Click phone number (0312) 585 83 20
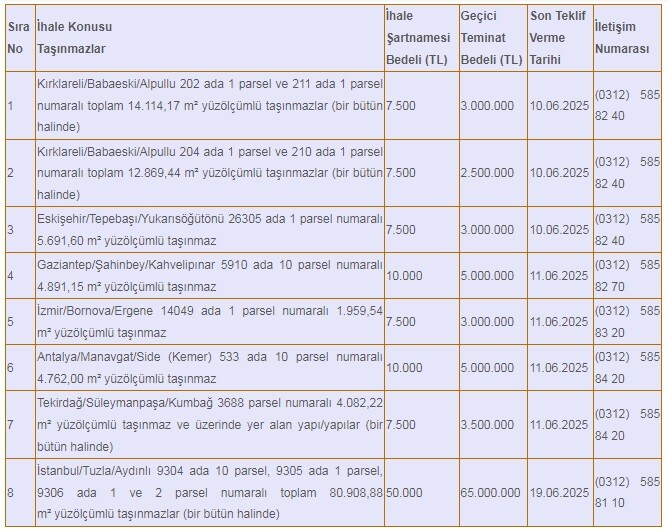 point(627,322)
